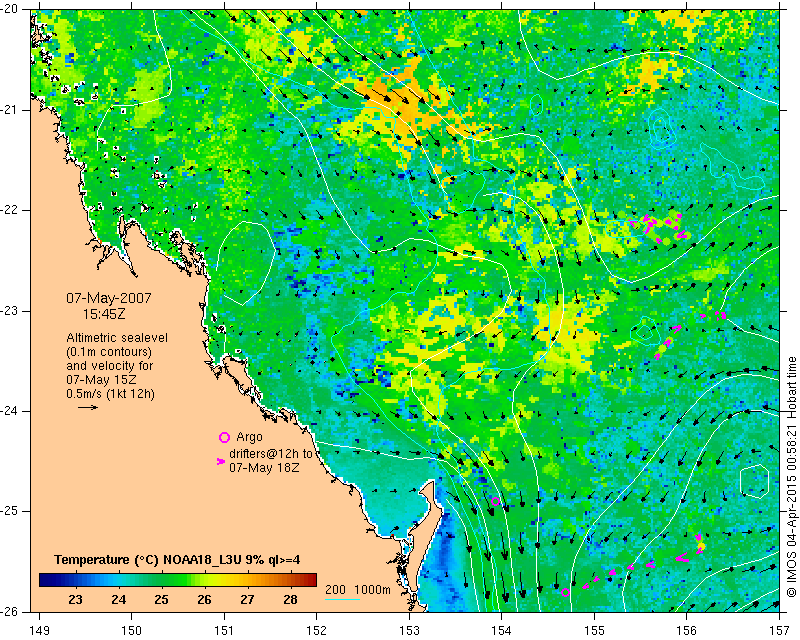
Task: Click the latitude axis label '-21'
Action: click(x=9, y=110)
